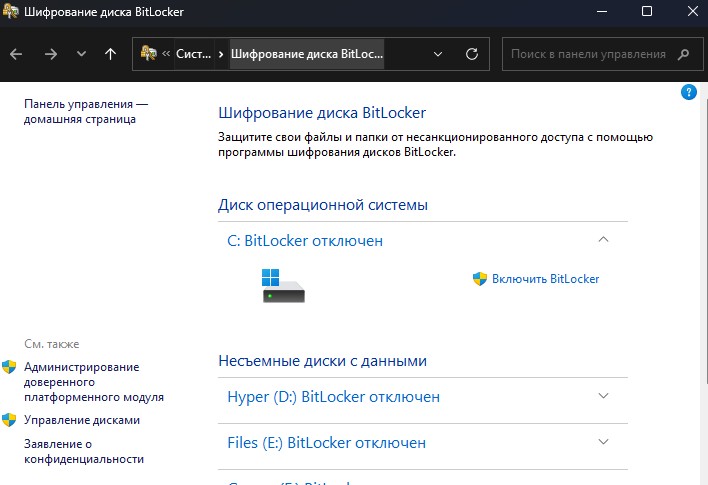This screenshot has height=485, width=708.
Task: Open the 'Сист...' breadcrumb segment
Action: (x=193, y=54)
